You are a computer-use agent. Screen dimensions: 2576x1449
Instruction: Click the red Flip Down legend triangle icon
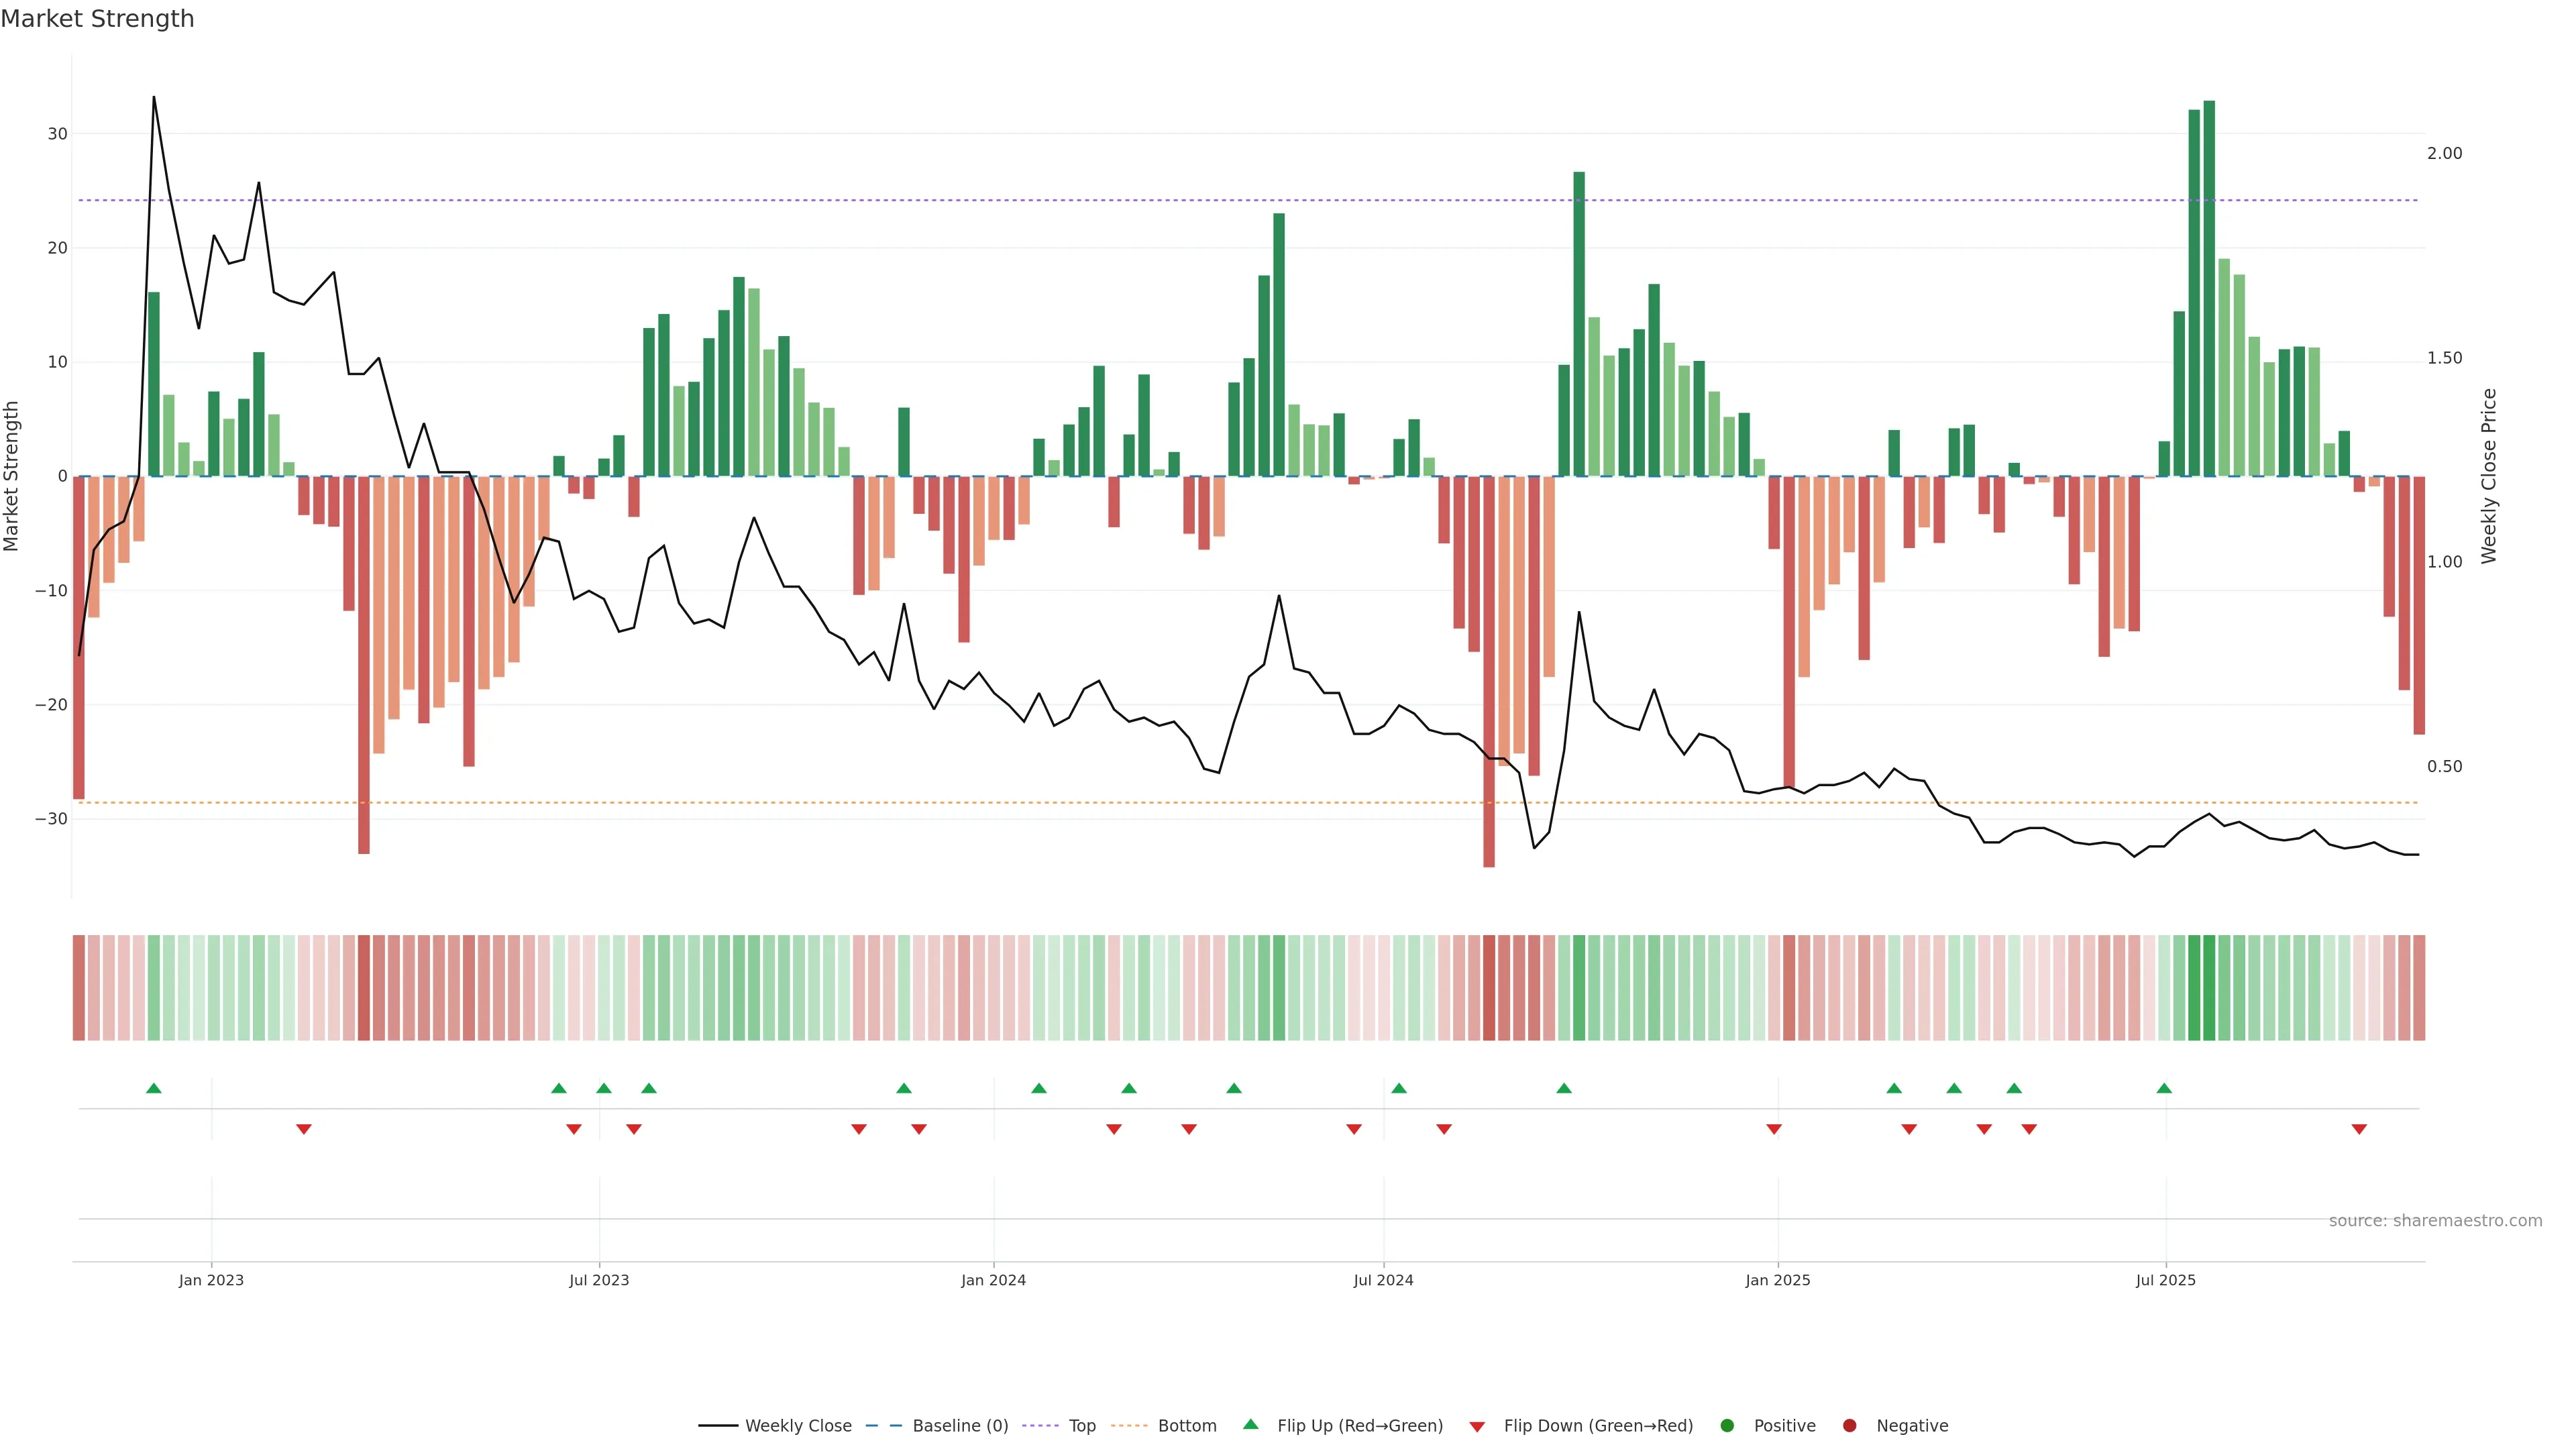[1477, 1427]
